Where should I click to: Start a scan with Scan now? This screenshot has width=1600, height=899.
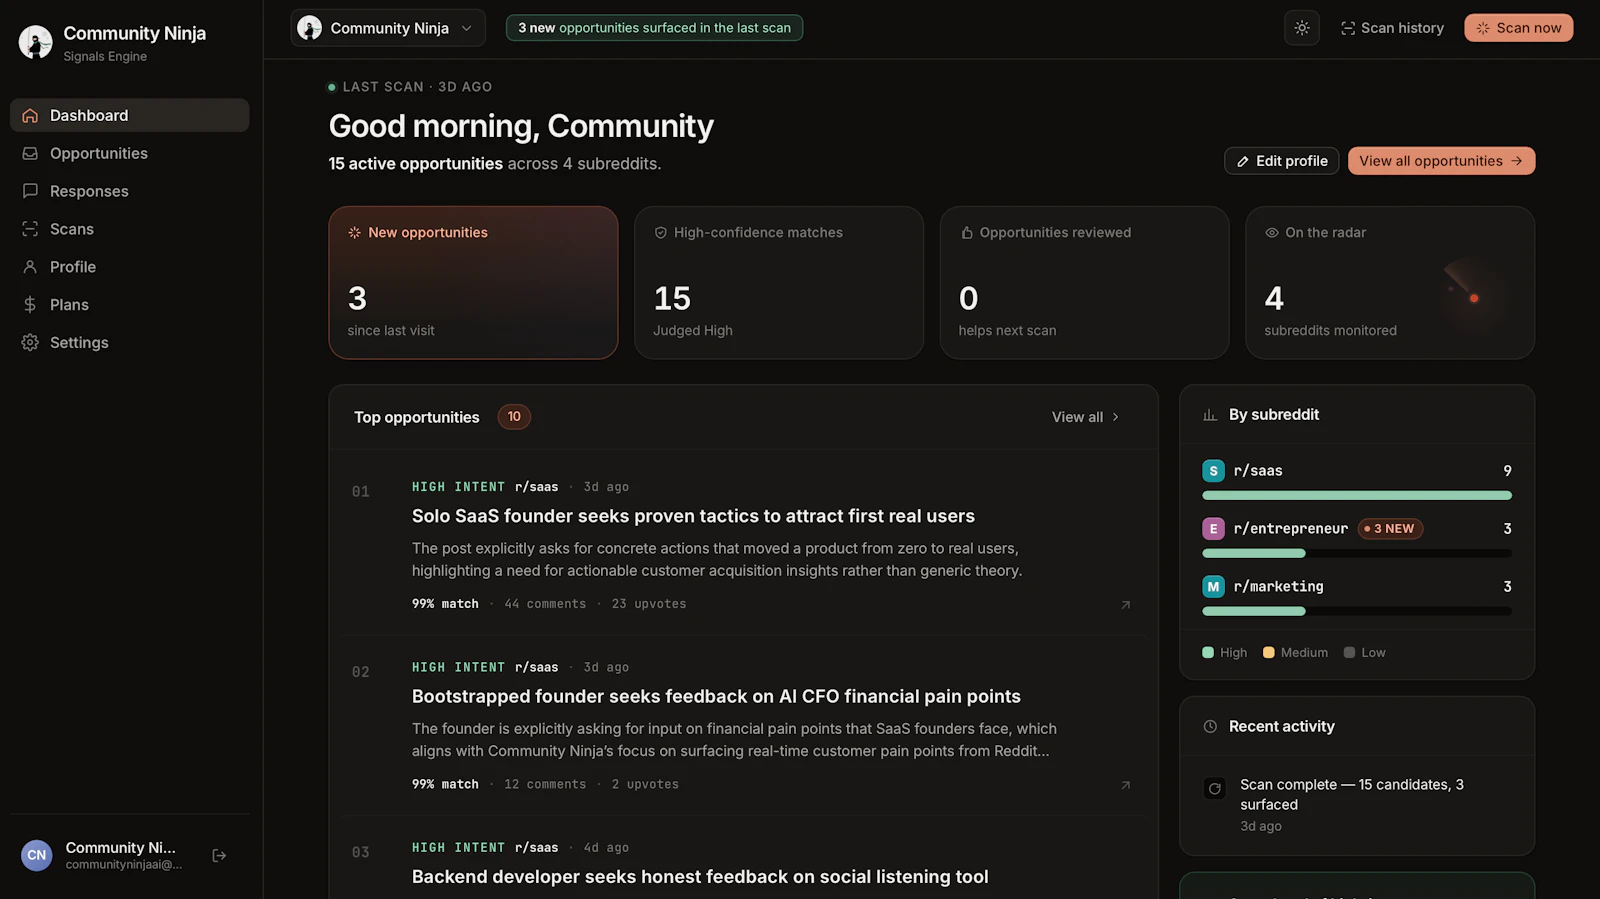[1518, 28]
